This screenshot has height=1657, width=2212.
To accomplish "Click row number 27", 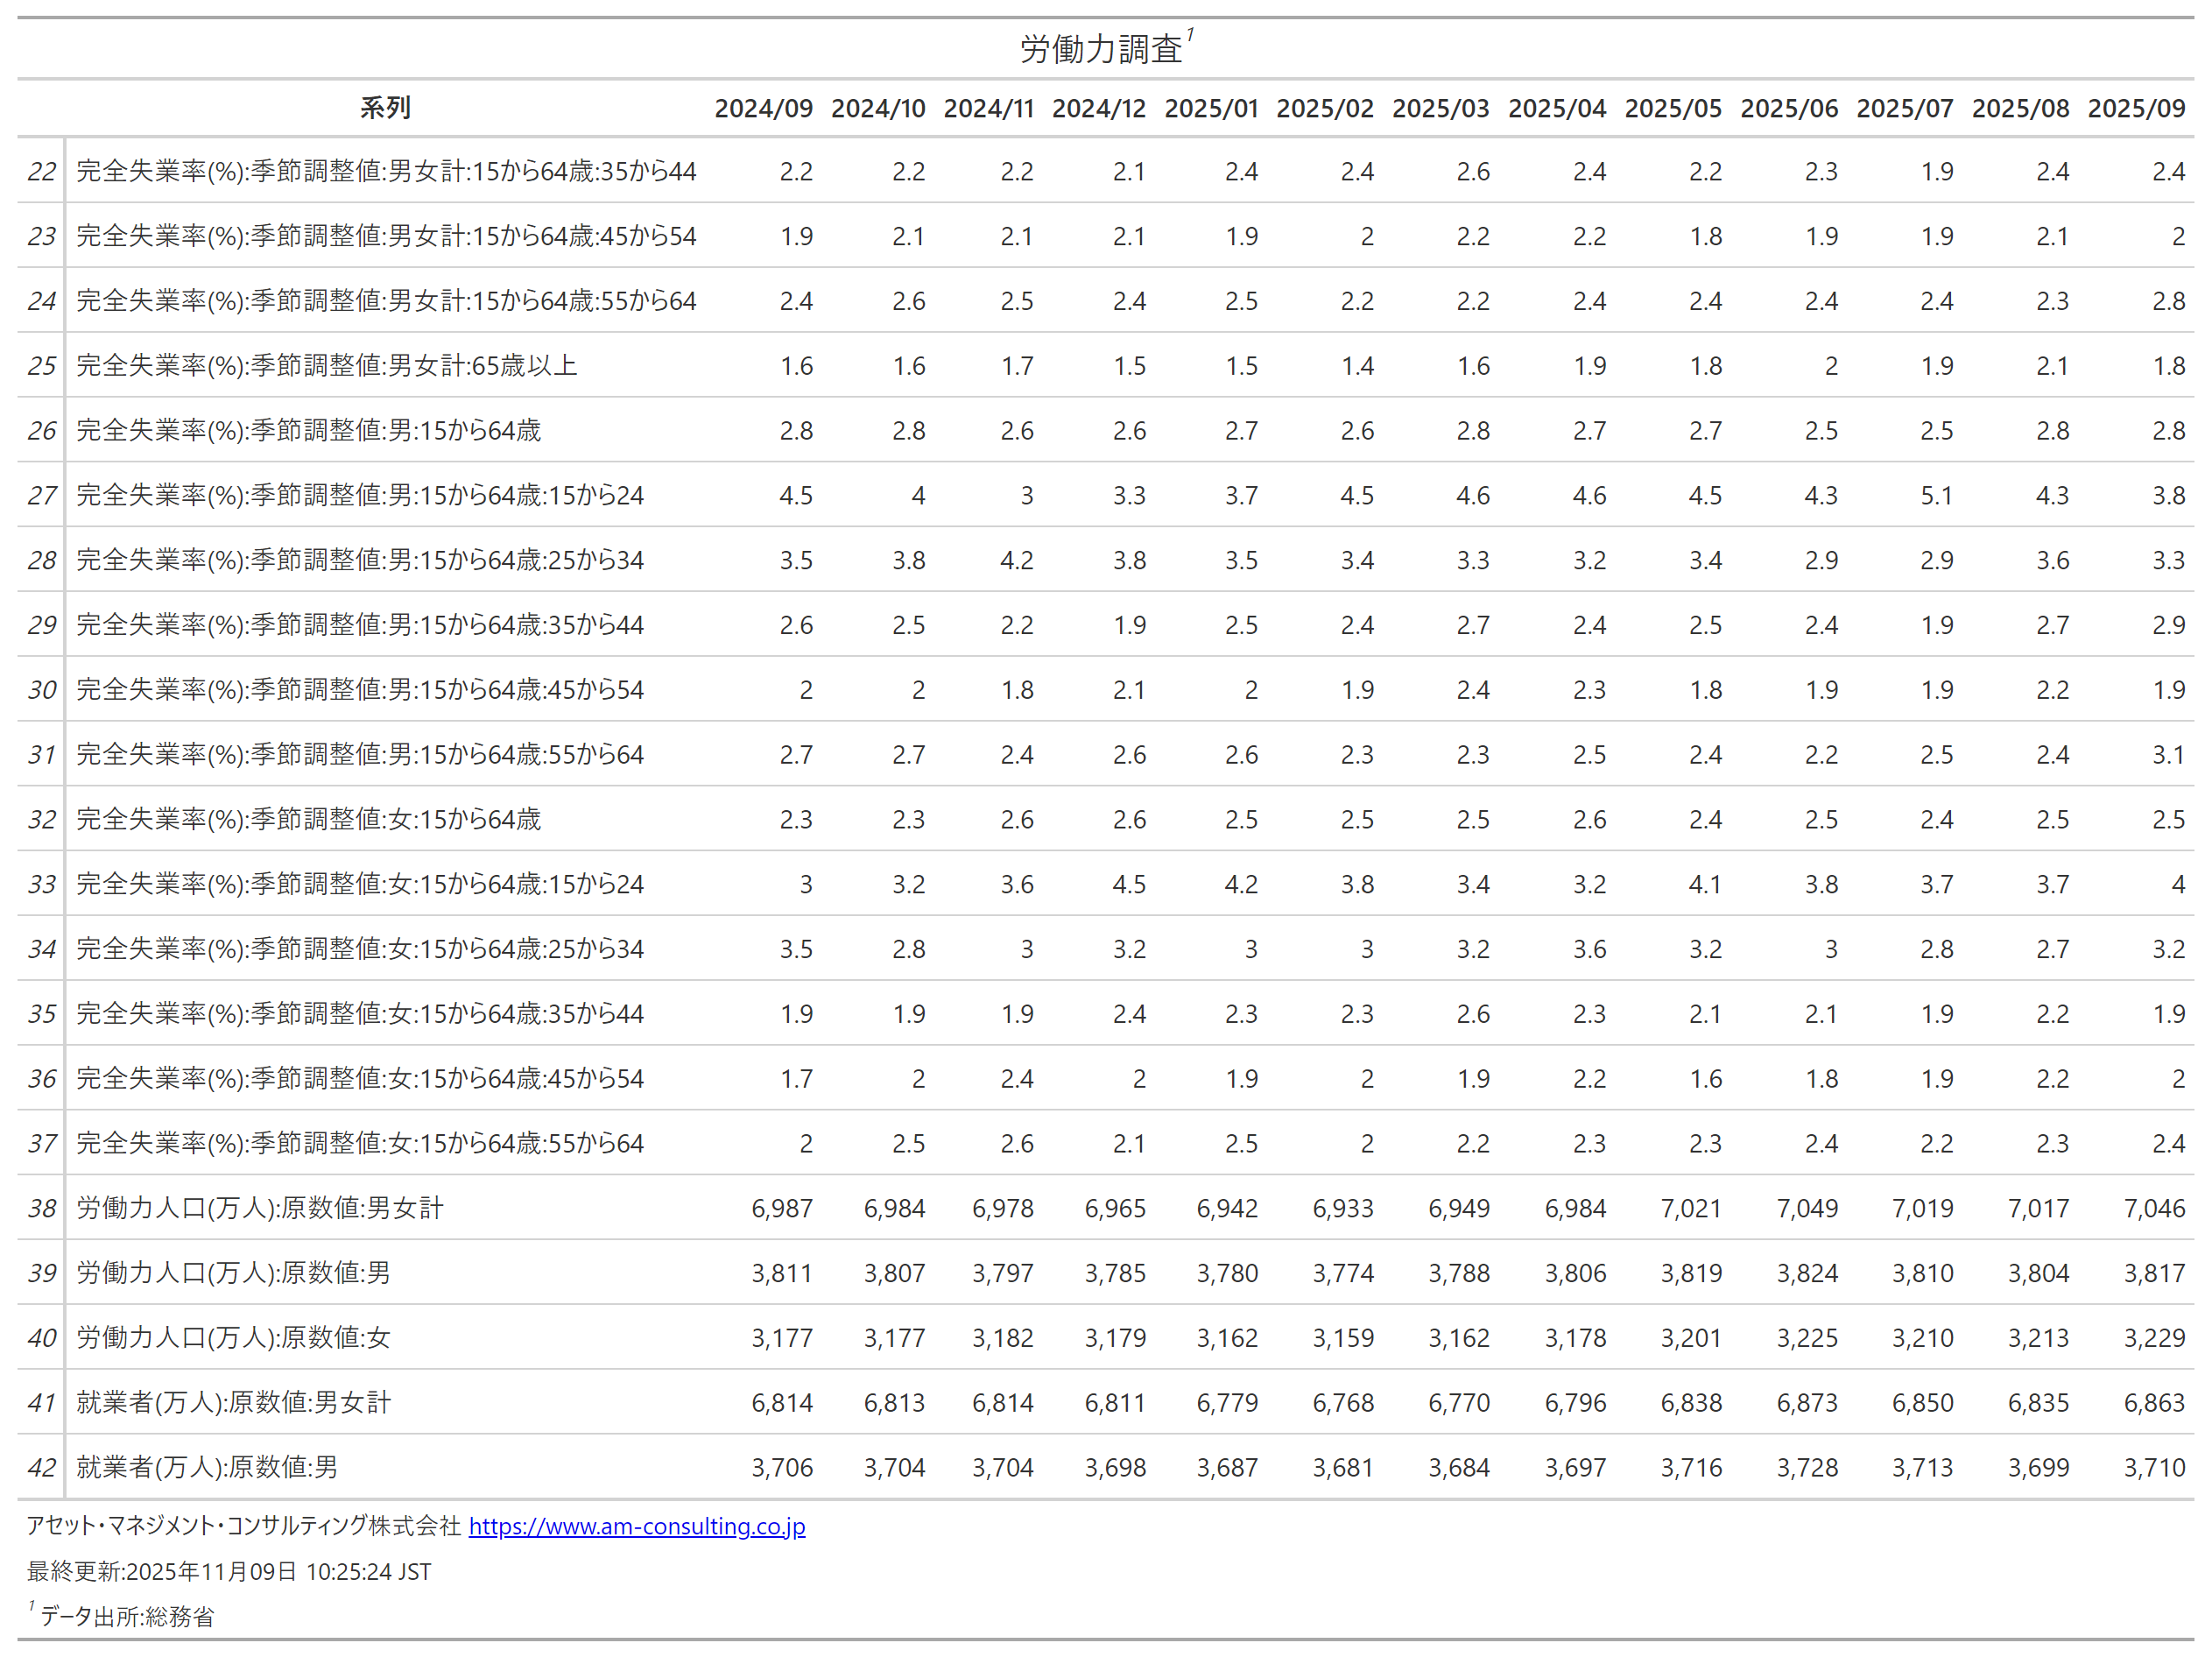I will point(41,495).
